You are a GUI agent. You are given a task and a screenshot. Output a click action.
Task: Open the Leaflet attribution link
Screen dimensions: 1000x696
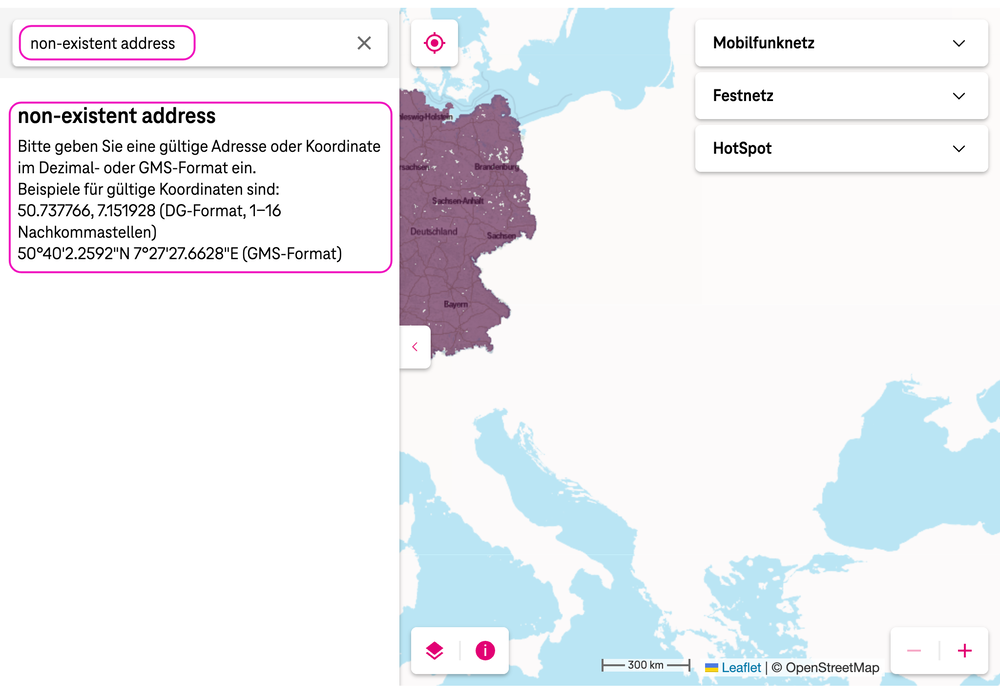point(741,667)
